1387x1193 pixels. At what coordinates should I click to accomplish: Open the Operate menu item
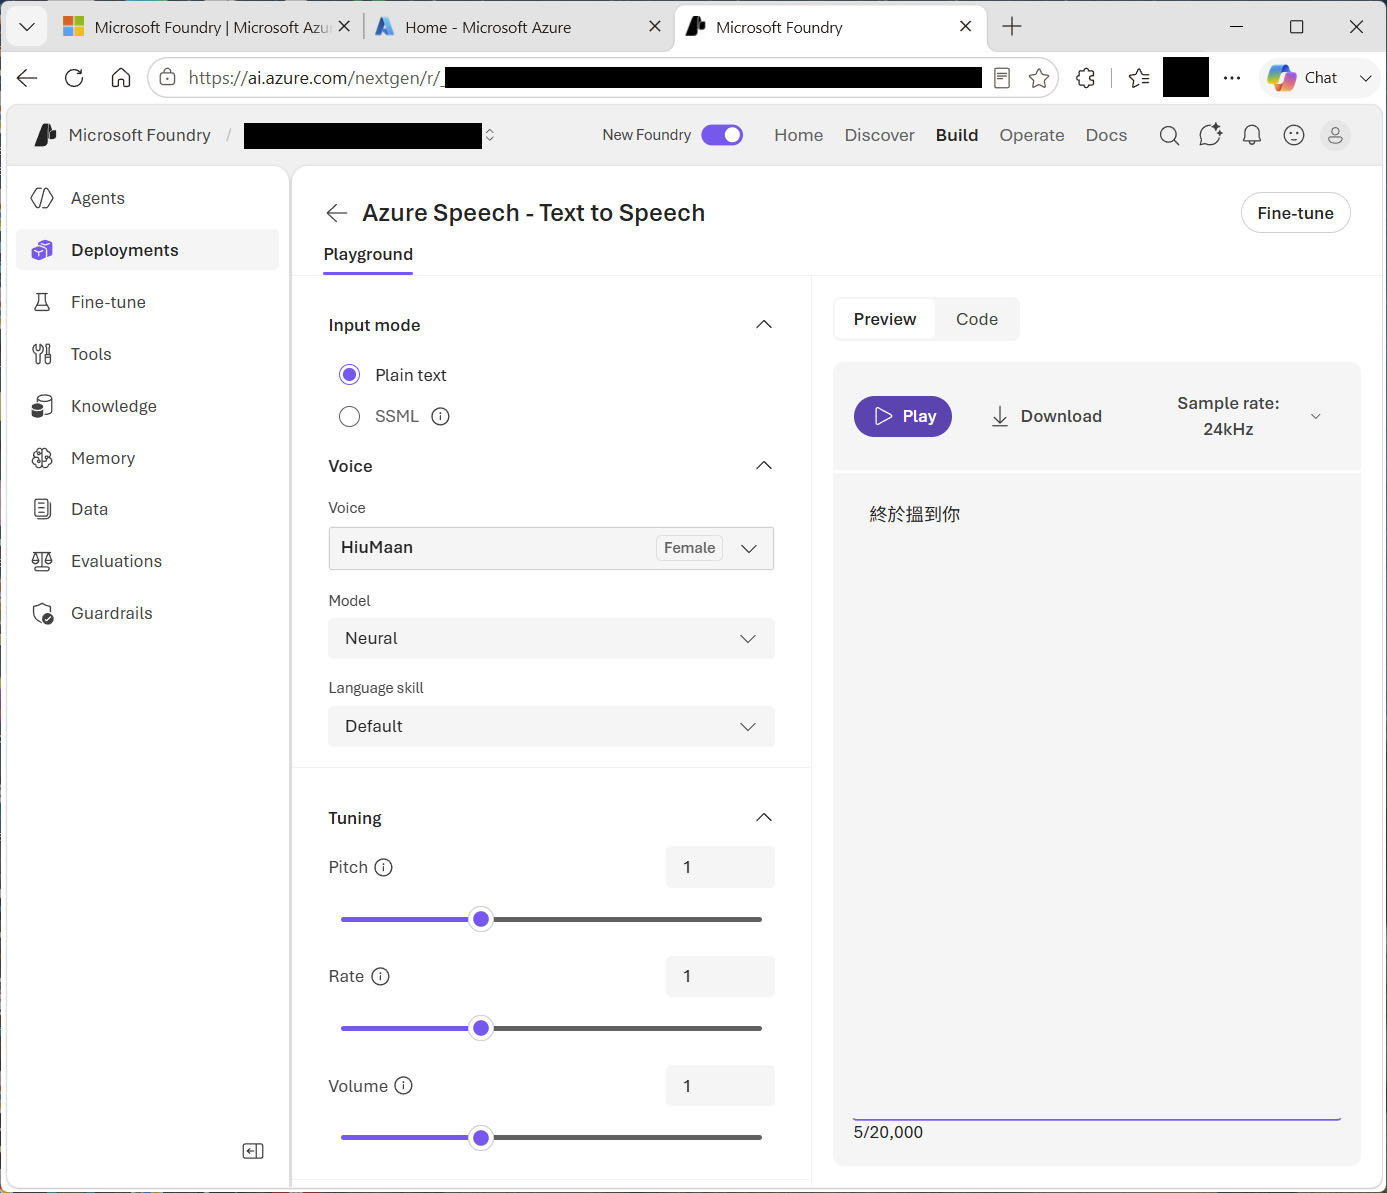click(x=1032, y=135)
